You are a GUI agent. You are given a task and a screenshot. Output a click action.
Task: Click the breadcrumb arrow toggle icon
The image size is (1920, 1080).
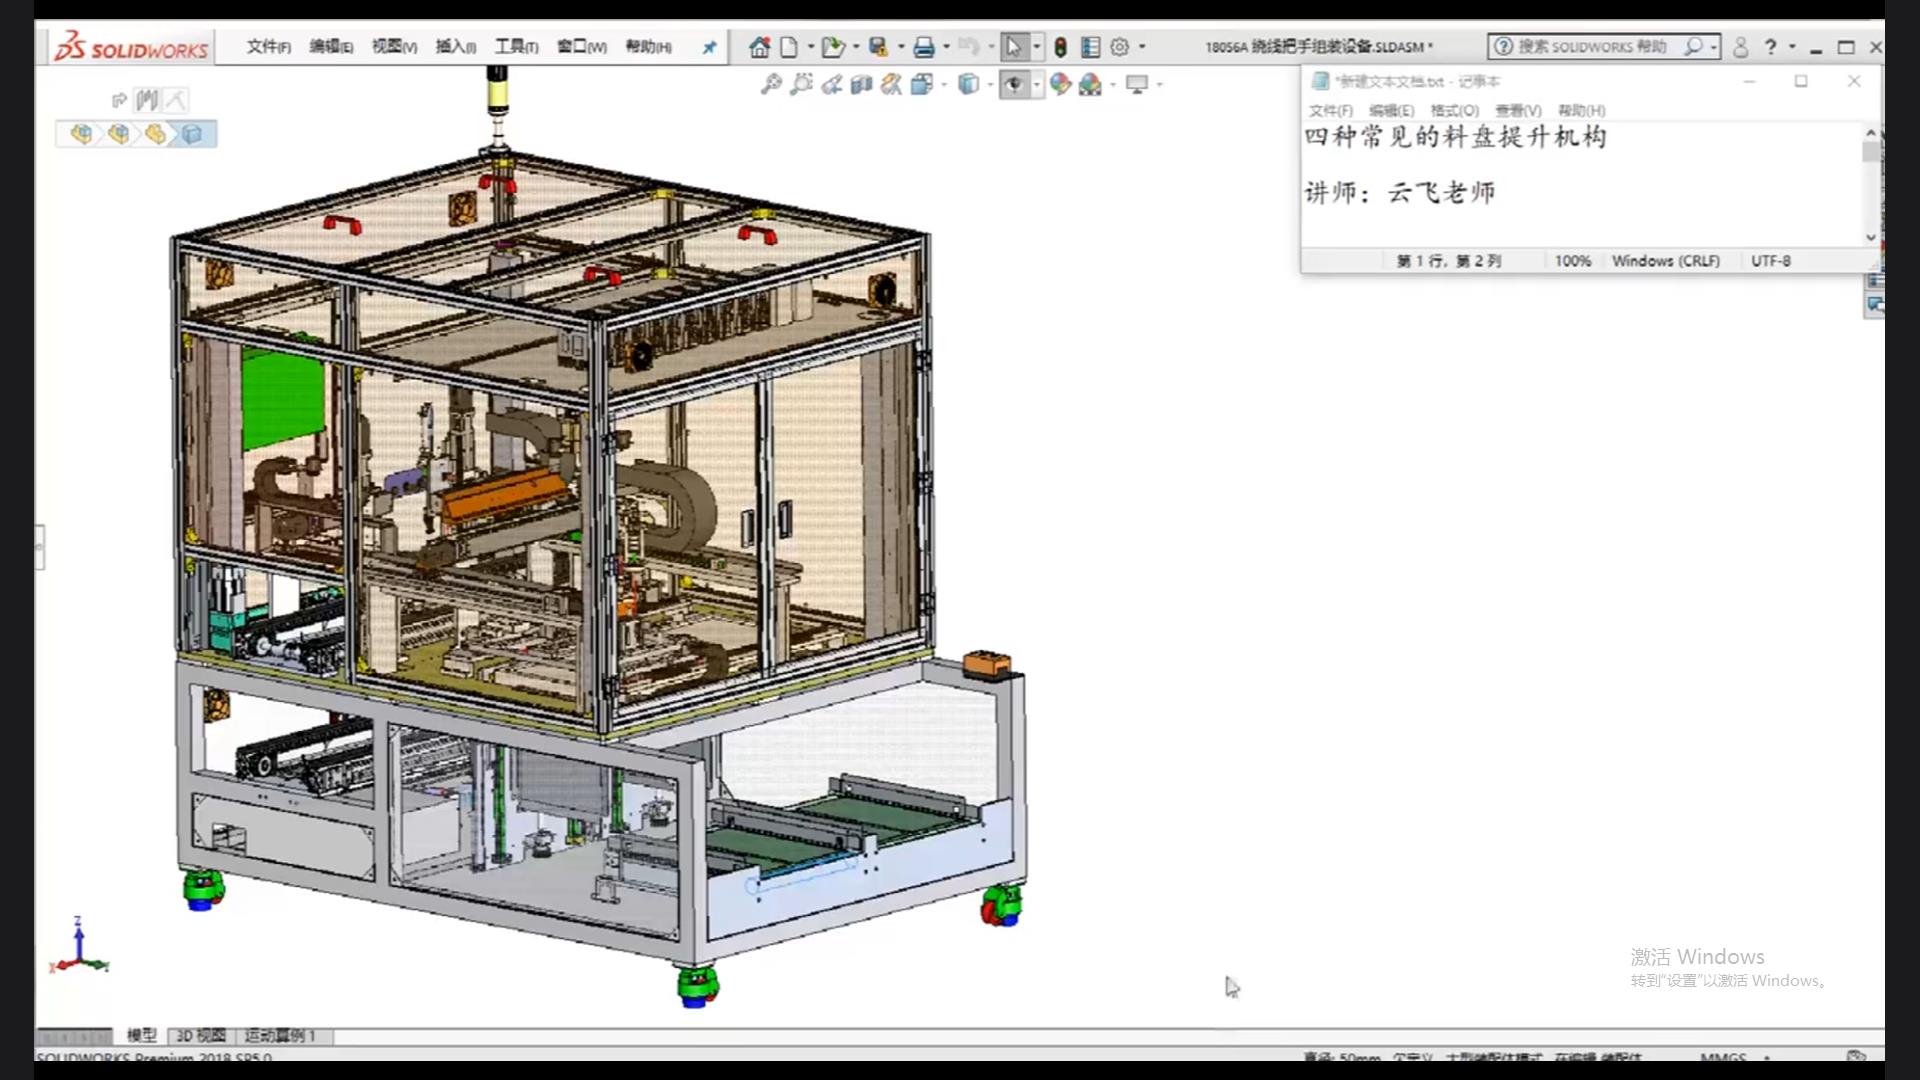[x=119, y=100]
